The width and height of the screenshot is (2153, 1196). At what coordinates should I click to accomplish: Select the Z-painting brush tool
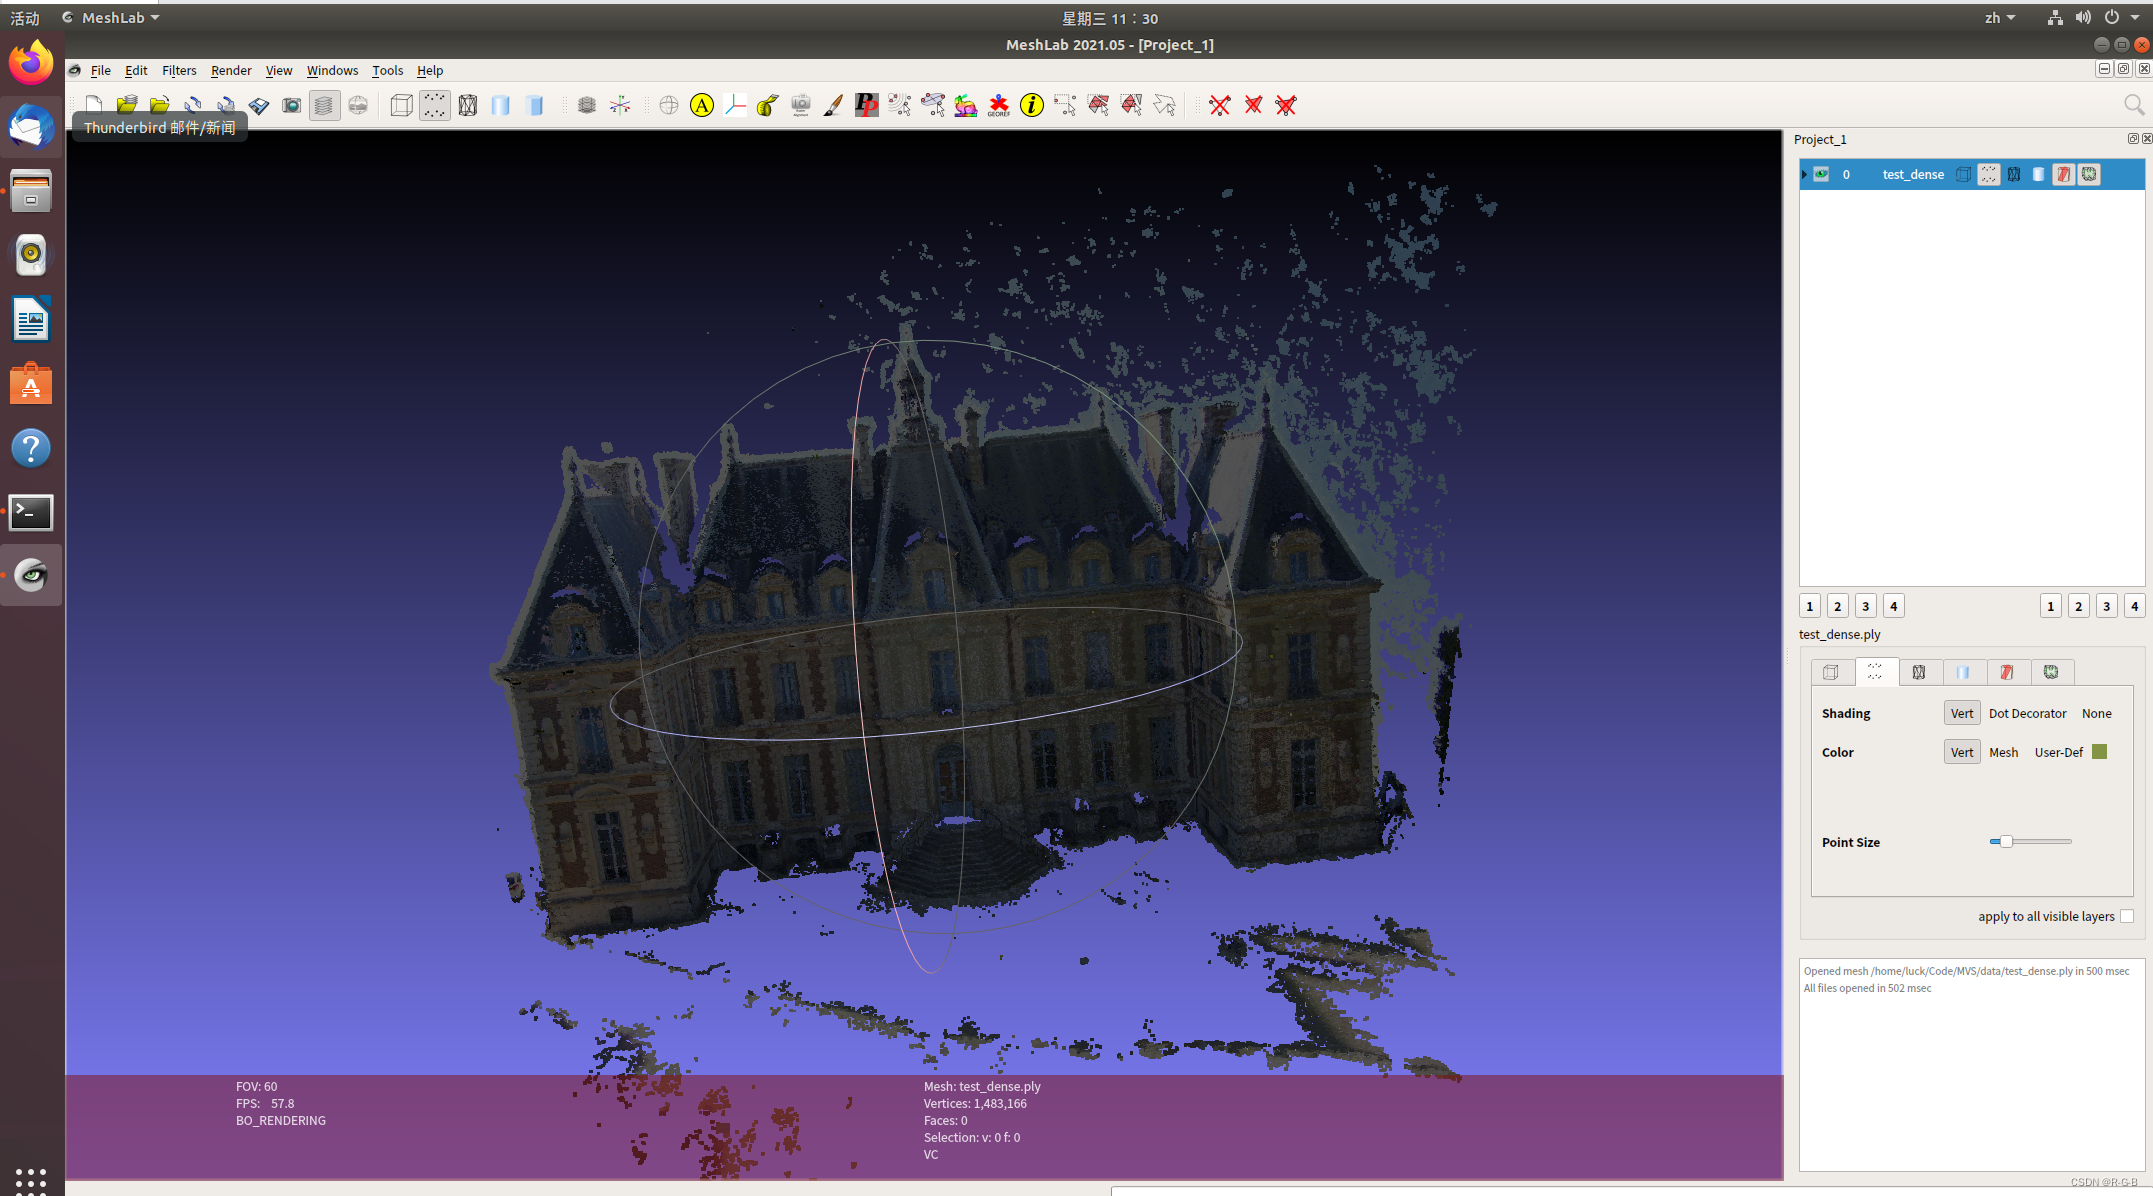tap(833, 105)
